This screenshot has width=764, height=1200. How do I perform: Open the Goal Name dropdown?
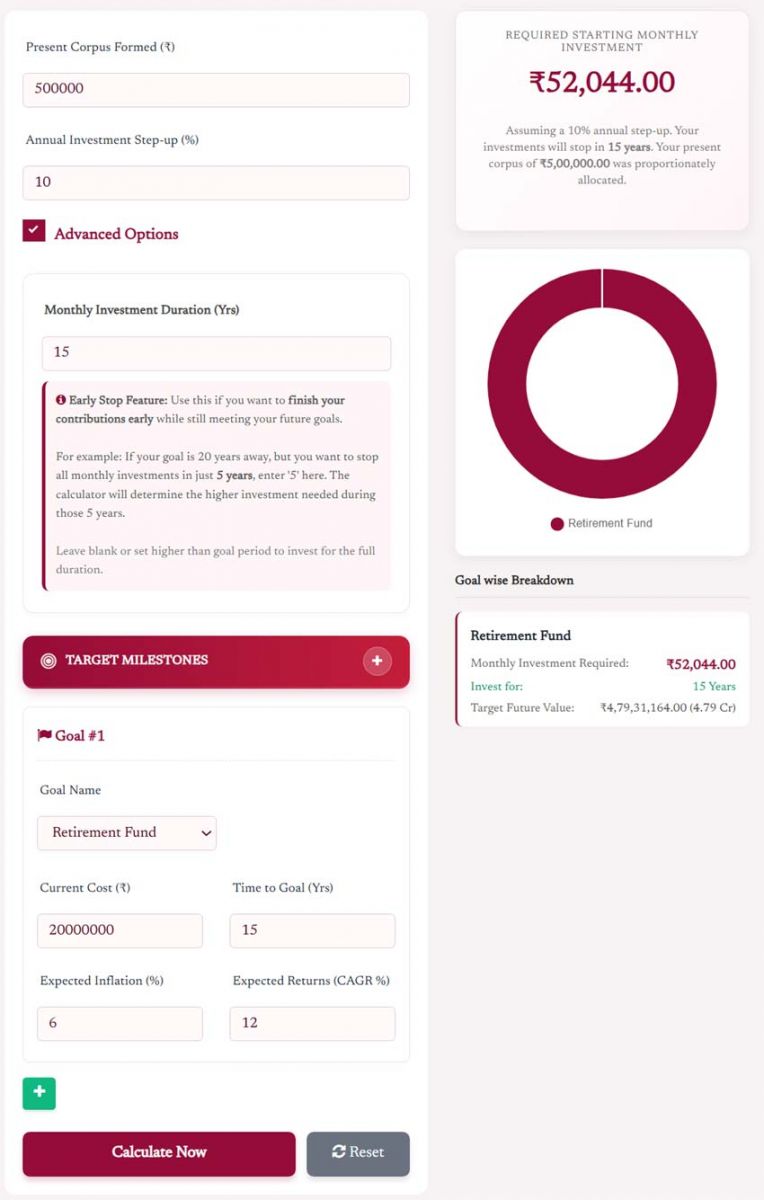126,832
